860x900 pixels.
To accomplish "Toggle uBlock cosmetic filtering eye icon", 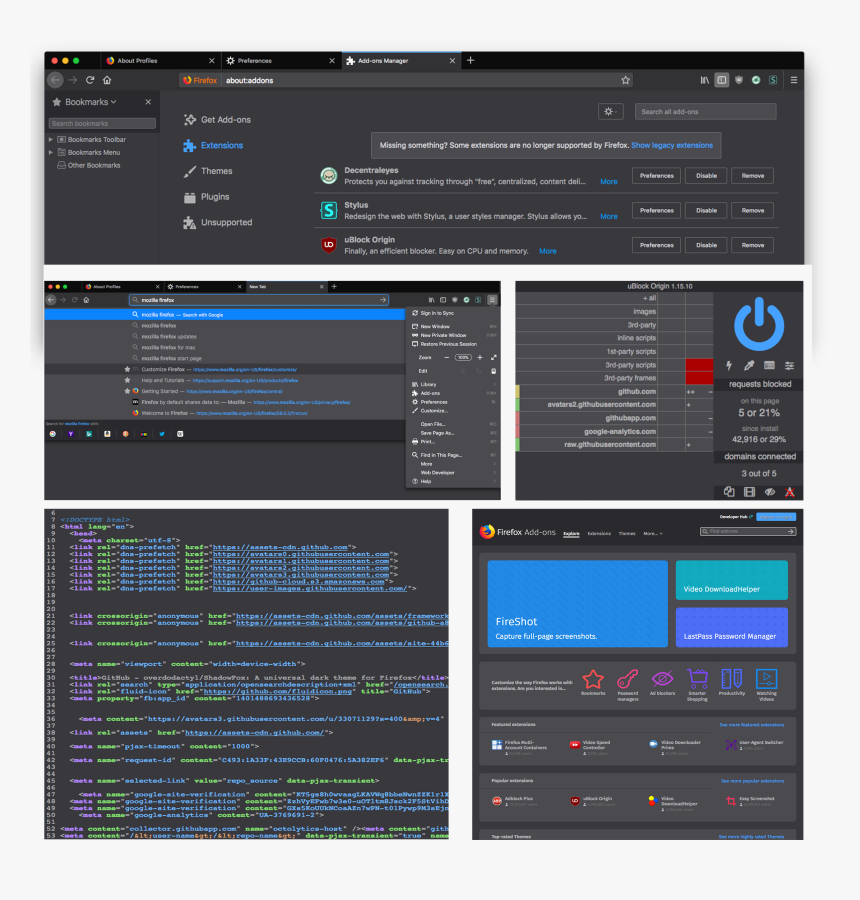I will coord(770,492).
